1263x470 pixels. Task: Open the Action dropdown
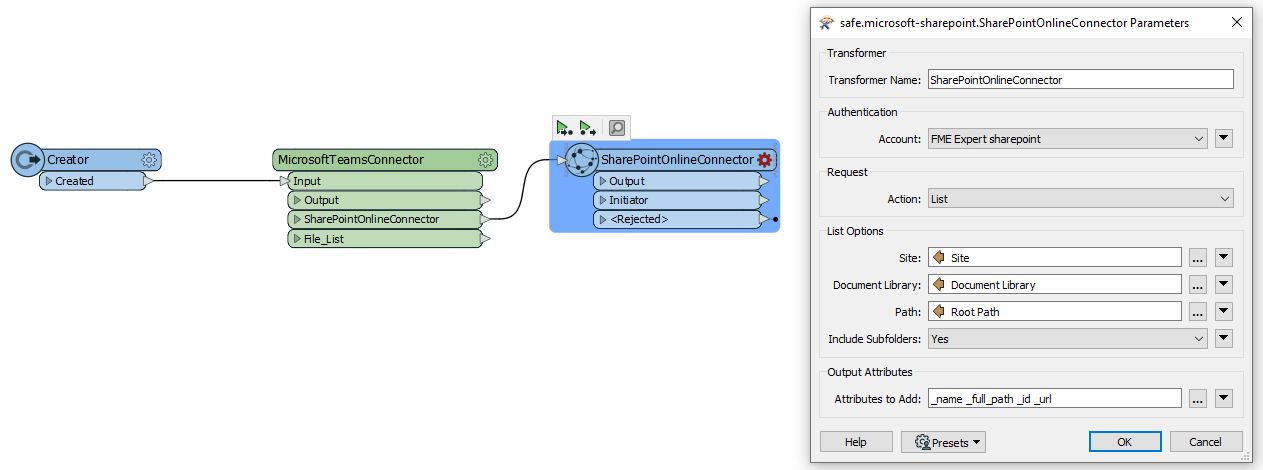pyautogui.click(x=1080, y=199)
